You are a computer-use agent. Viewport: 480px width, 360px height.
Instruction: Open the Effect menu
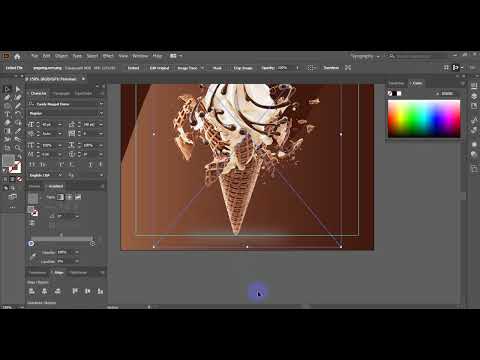(x=108, y=56)
